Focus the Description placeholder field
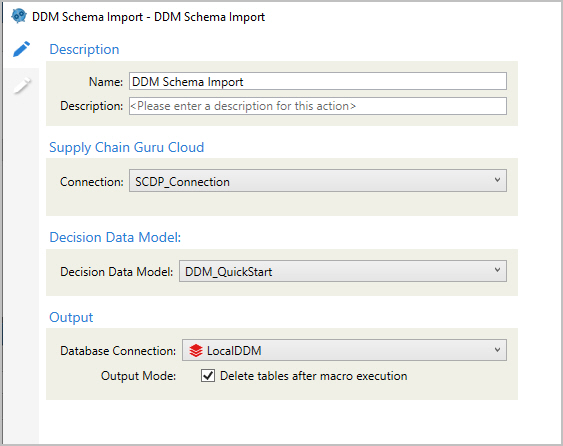Image resolution: width=563 pixels, height=446 pixels. 318,106
